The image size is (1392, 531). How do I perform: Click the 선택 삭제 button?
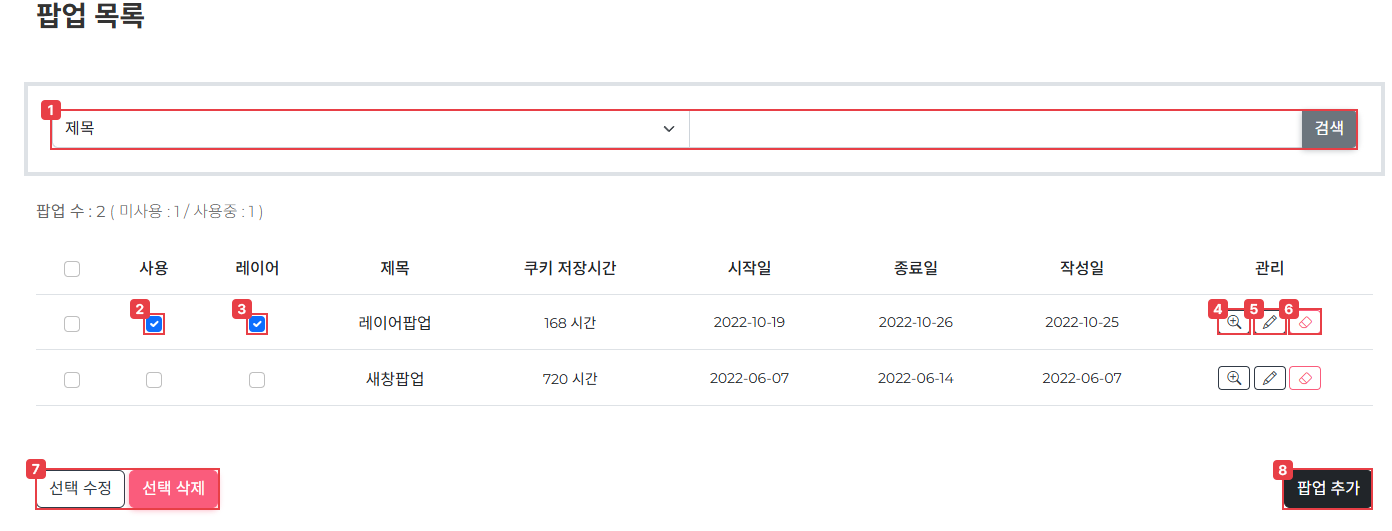(x=174, y=489)
